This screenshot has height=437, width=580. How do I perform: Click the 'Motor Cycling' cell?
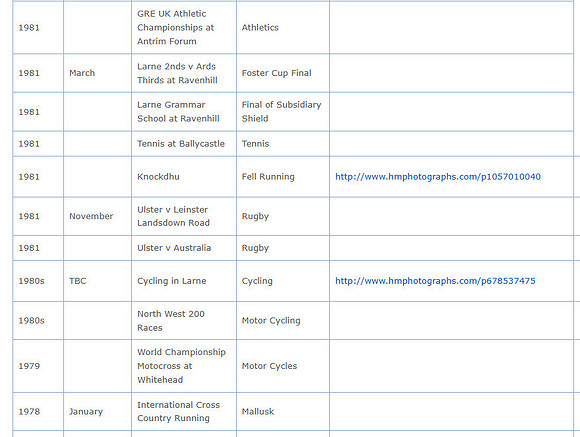[283, 320]
